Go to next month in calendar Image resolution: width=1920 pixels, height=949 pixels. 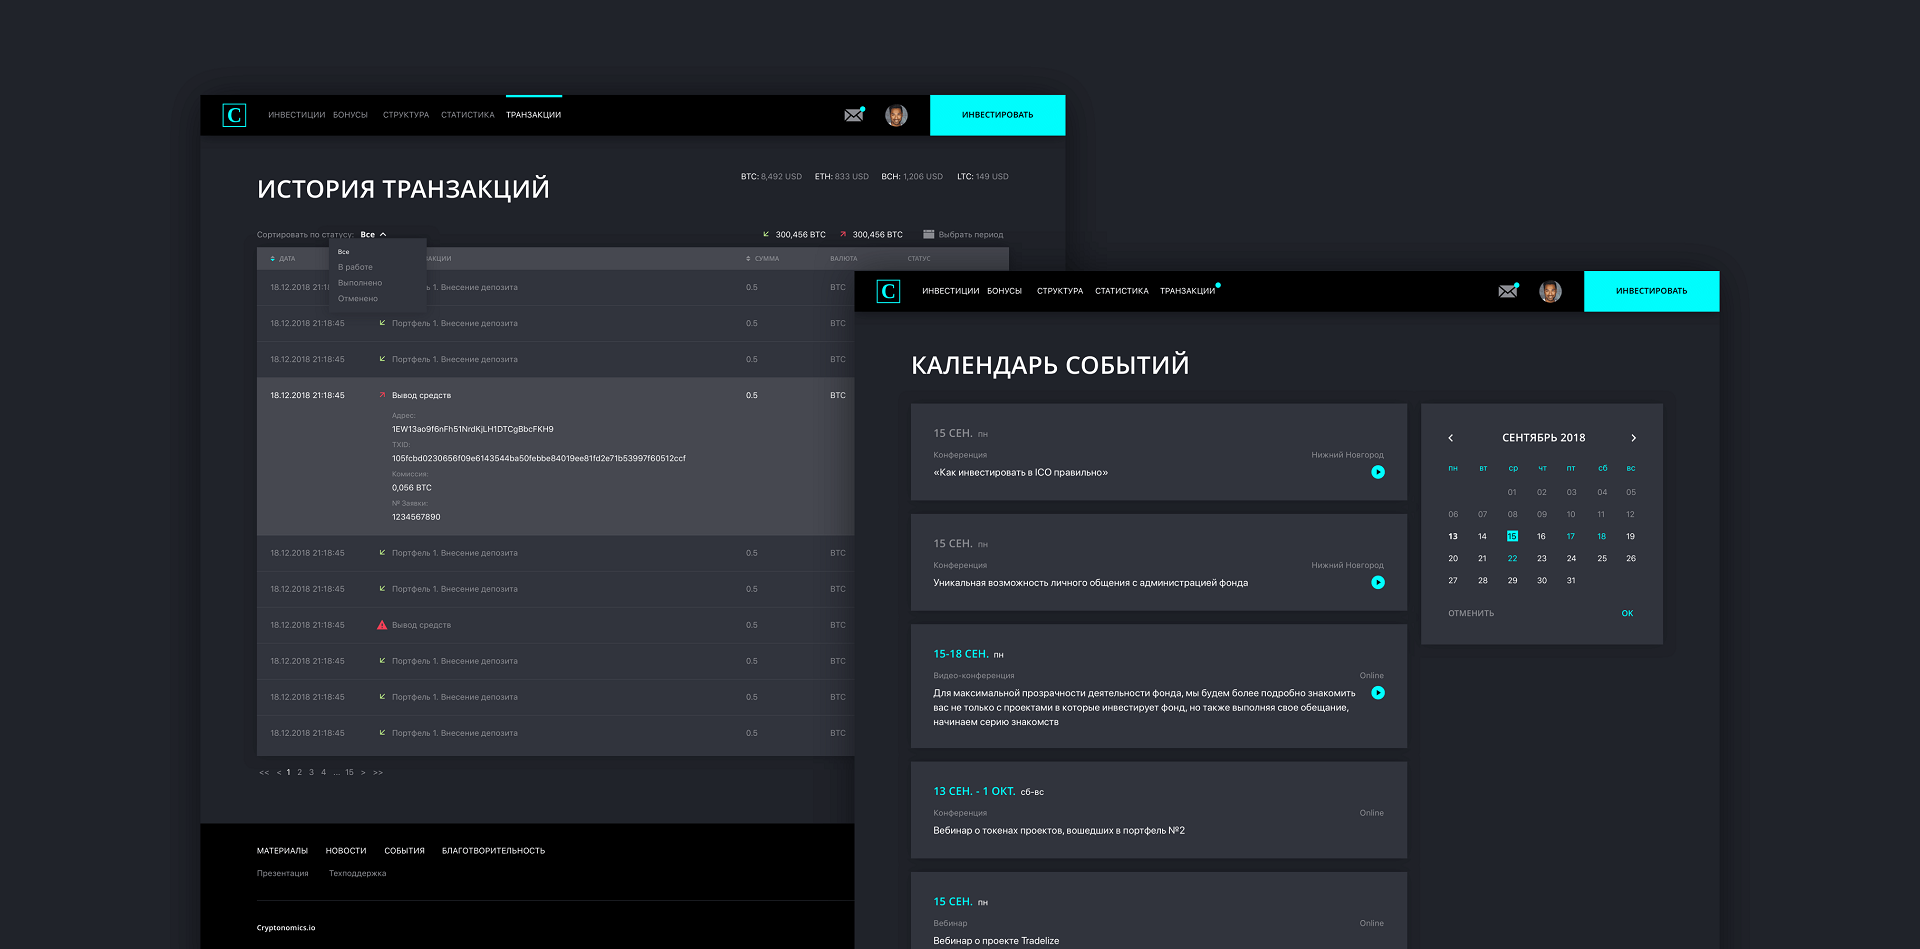click(x=1633, y=438)
